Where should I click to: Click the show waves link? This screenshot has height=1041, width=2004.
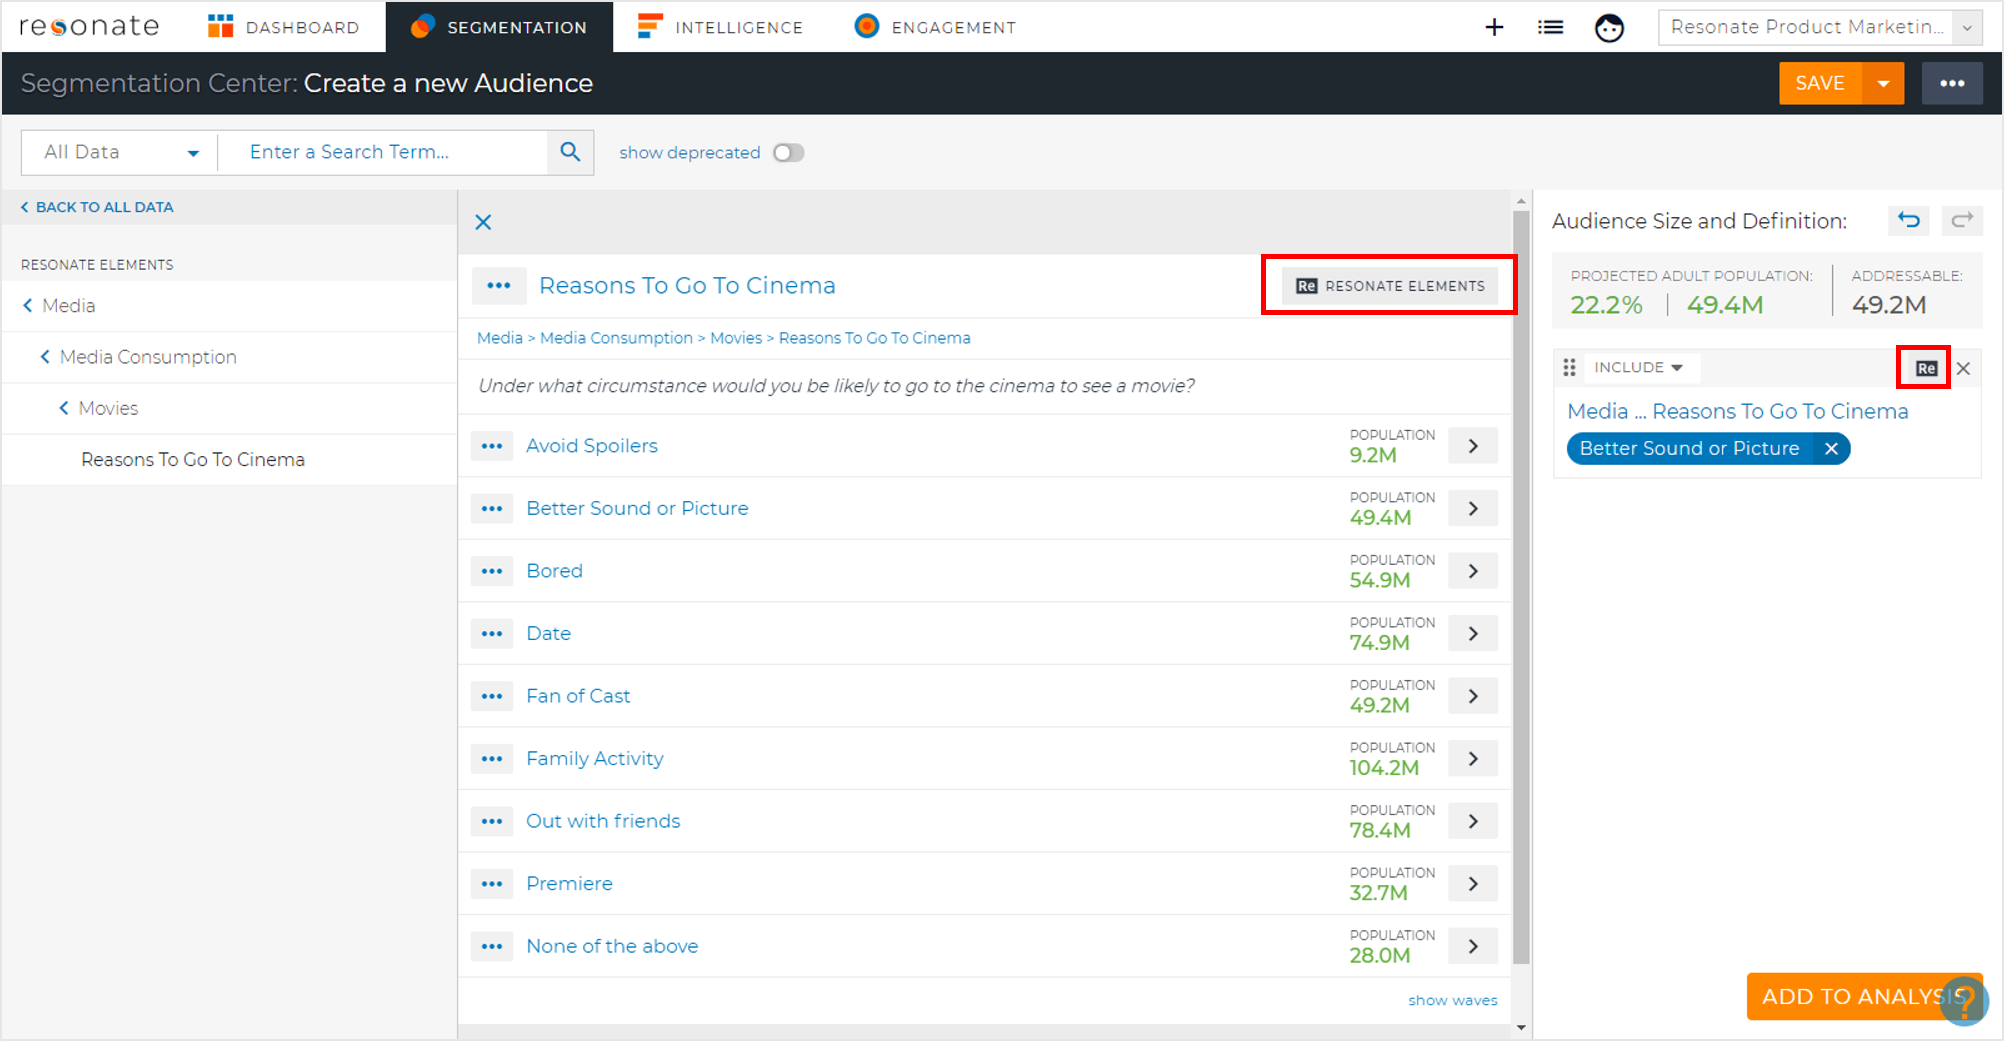(1453, 1000)
